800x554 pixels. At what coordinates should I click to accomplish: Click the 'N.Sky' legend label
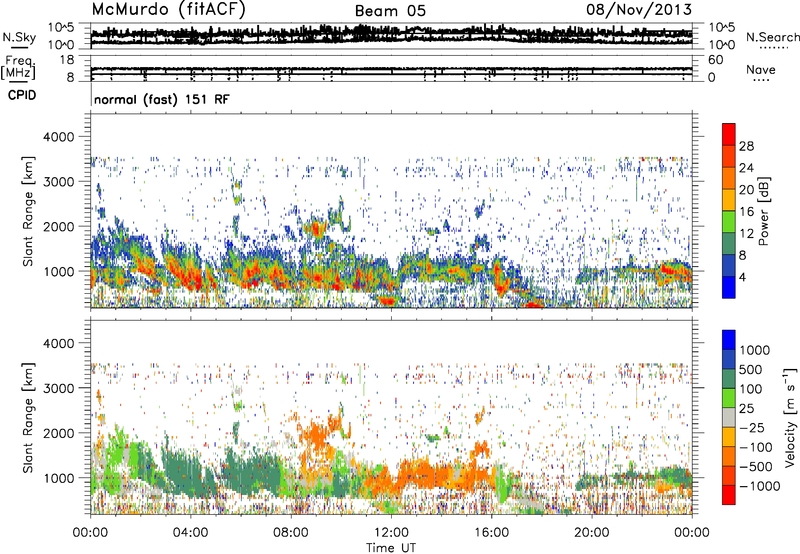(19, 37)
